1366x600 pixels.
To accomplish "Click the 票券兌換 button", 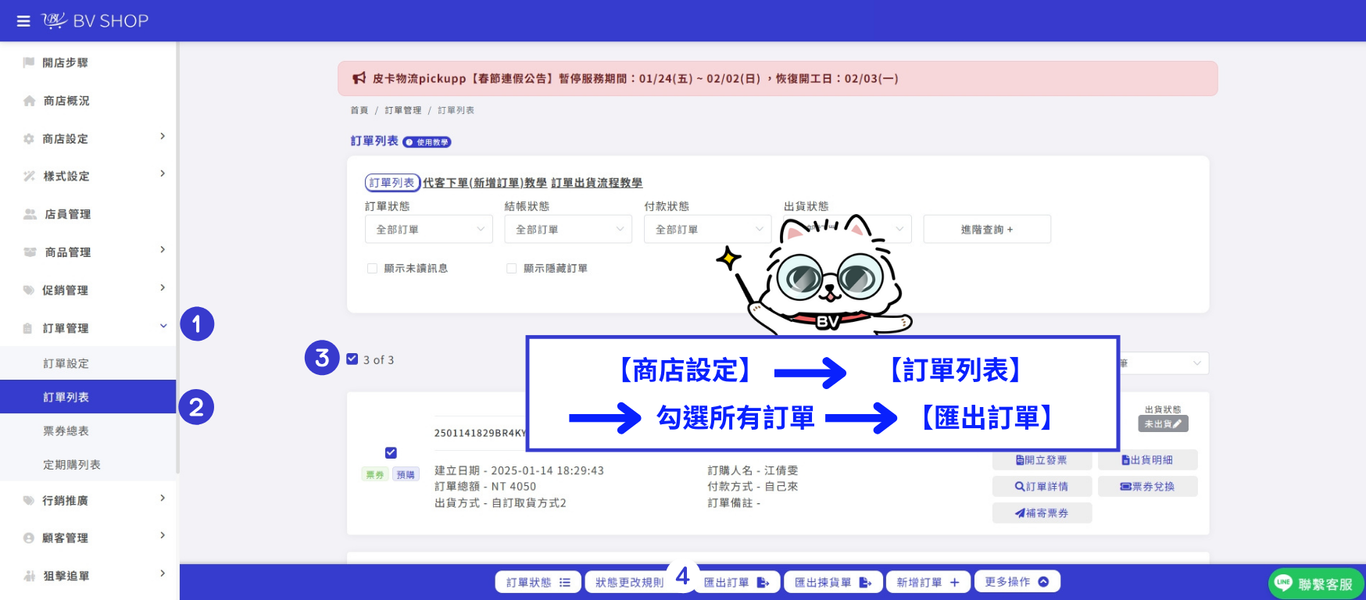I will [1147, 487].
